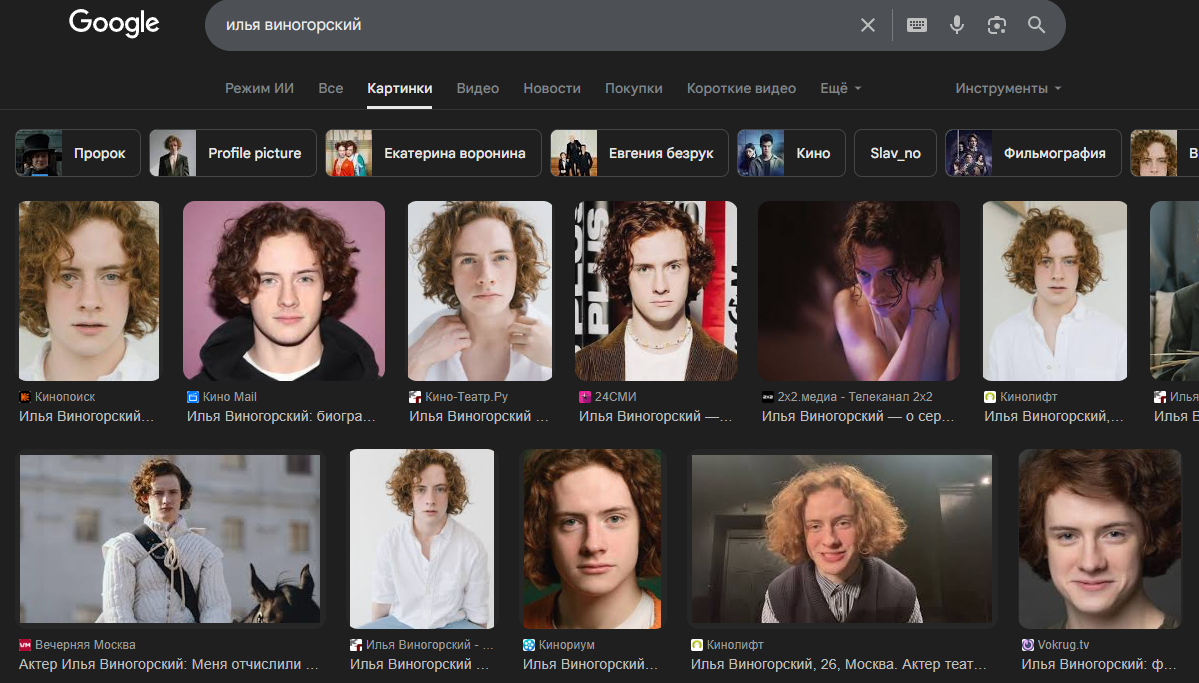
Task: Click the Кинопоиск source favicon
Action: click(24, 397)
